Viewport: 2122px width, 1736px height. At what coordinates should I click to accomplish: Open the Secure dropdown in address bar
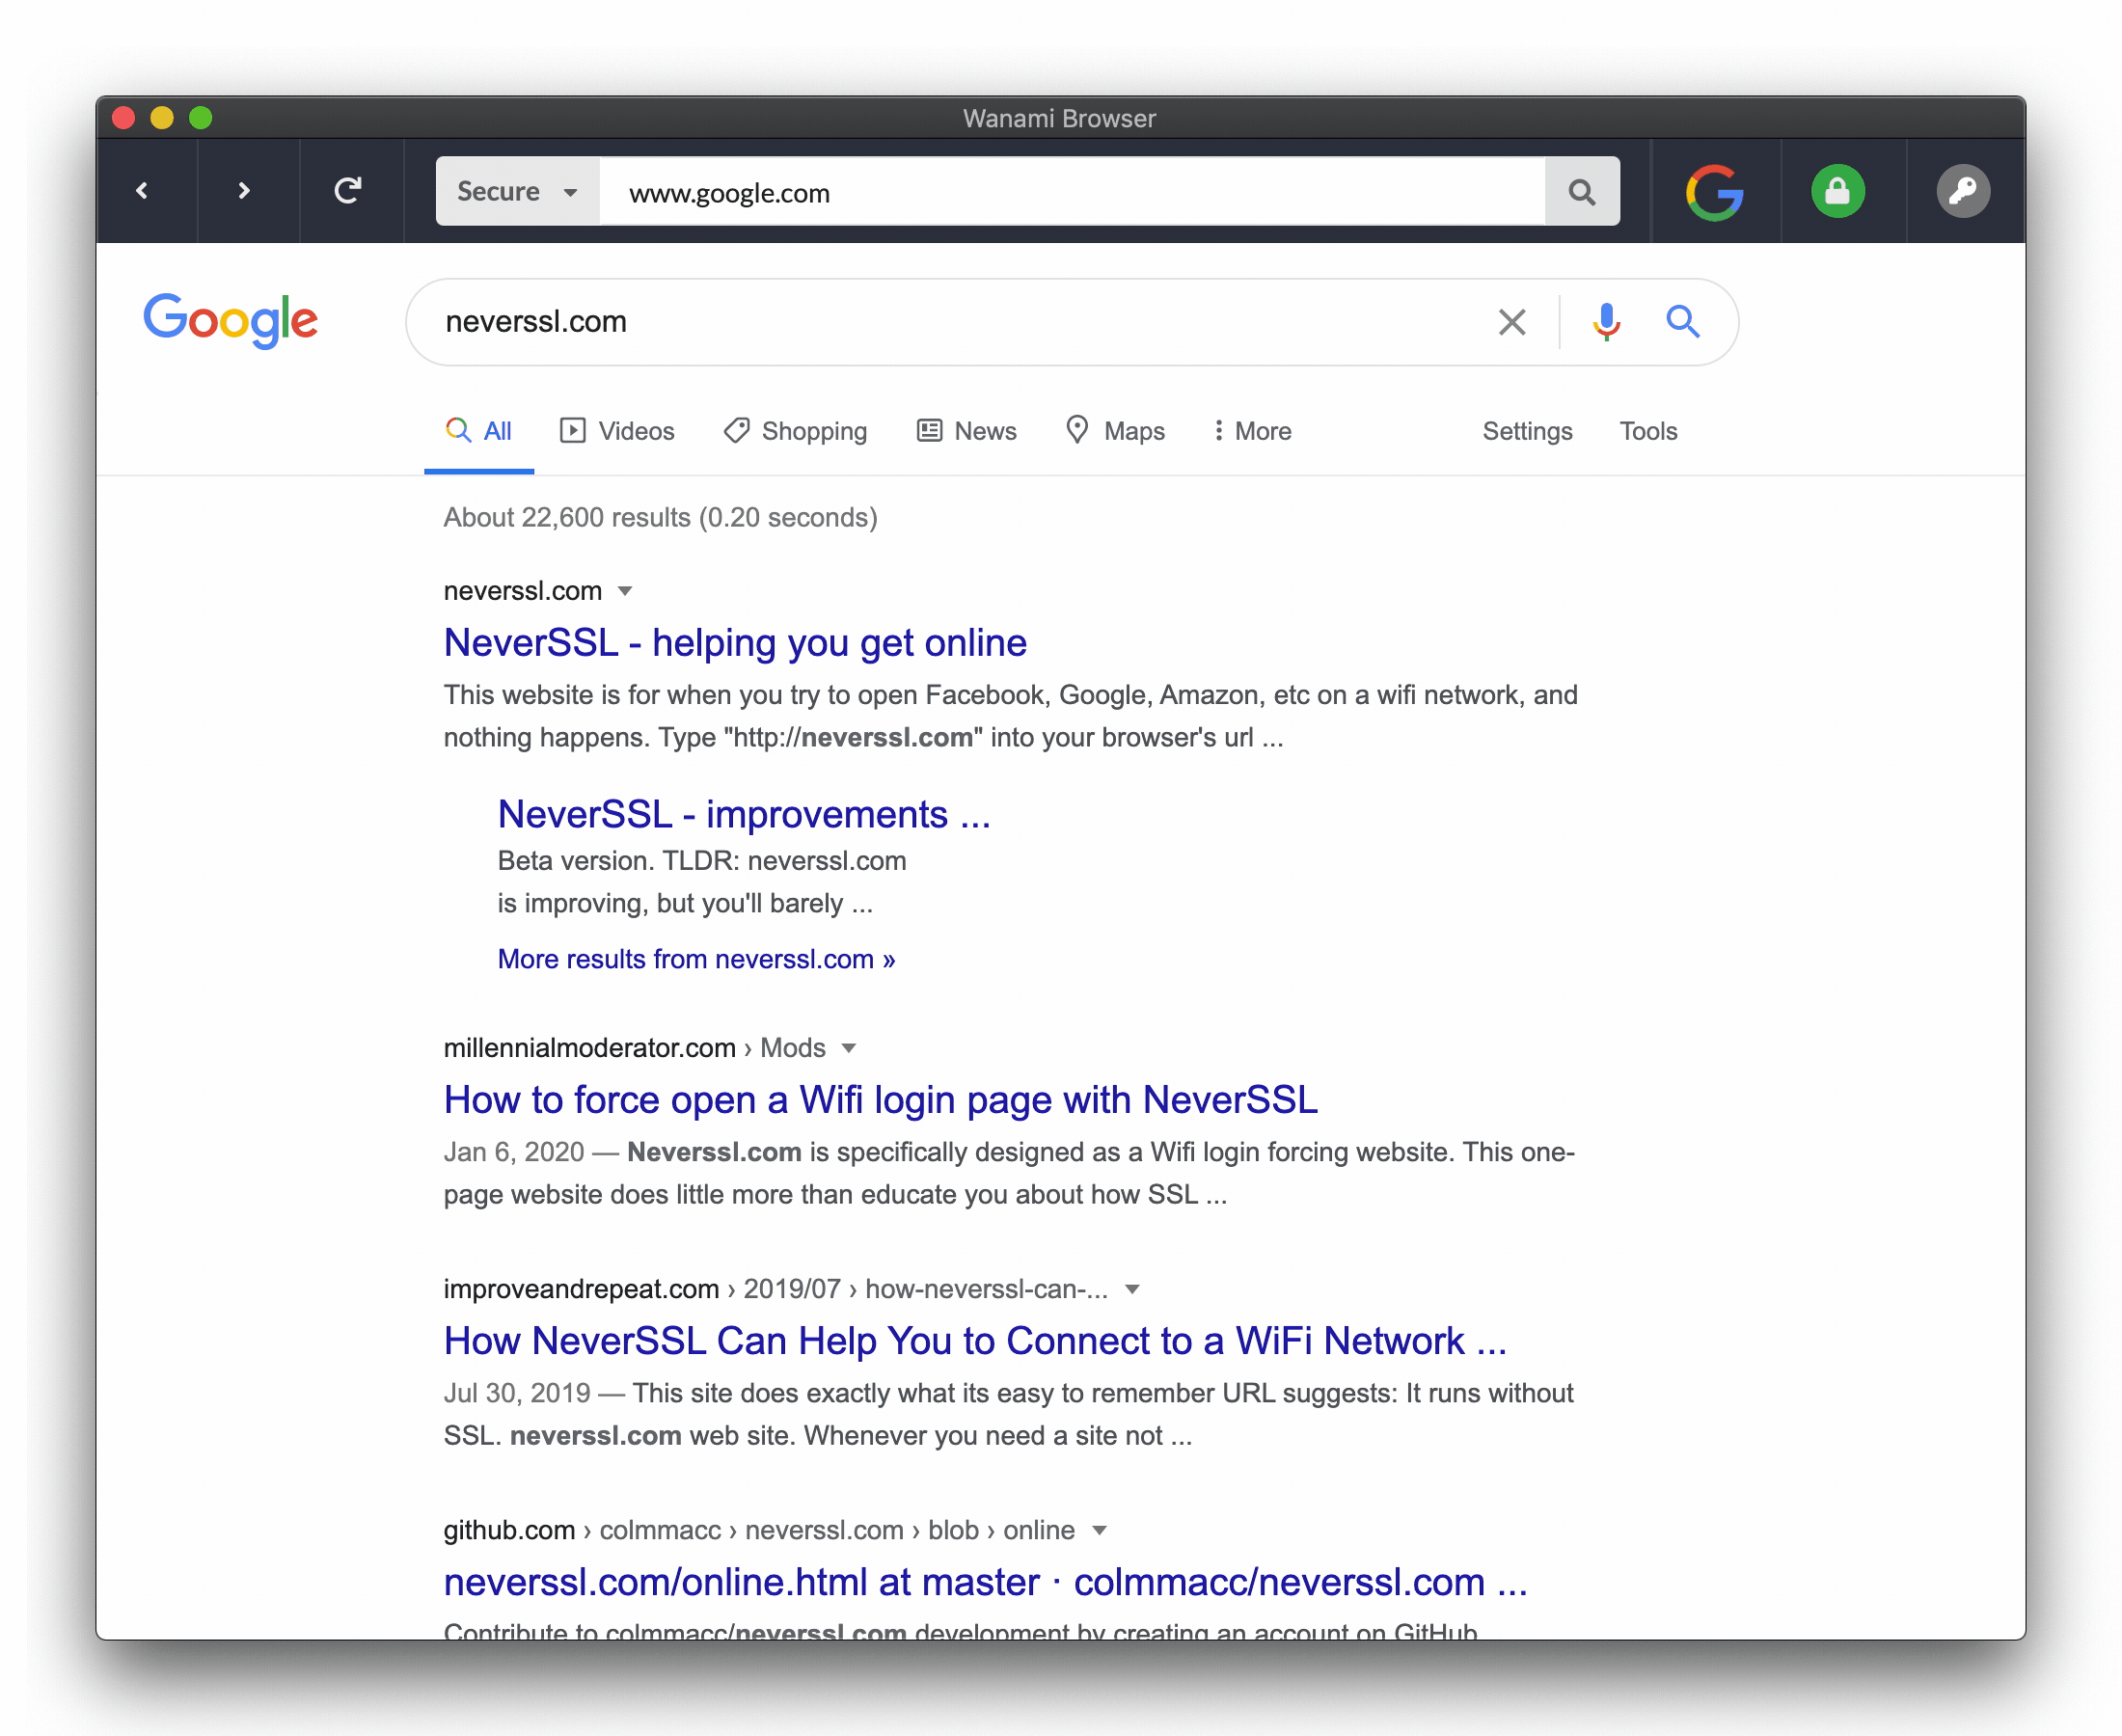(517, 191)
